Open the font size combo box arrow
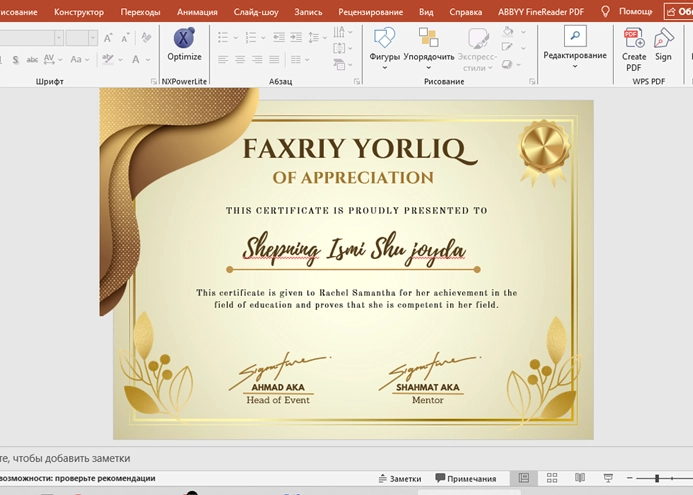 [93, 38]
